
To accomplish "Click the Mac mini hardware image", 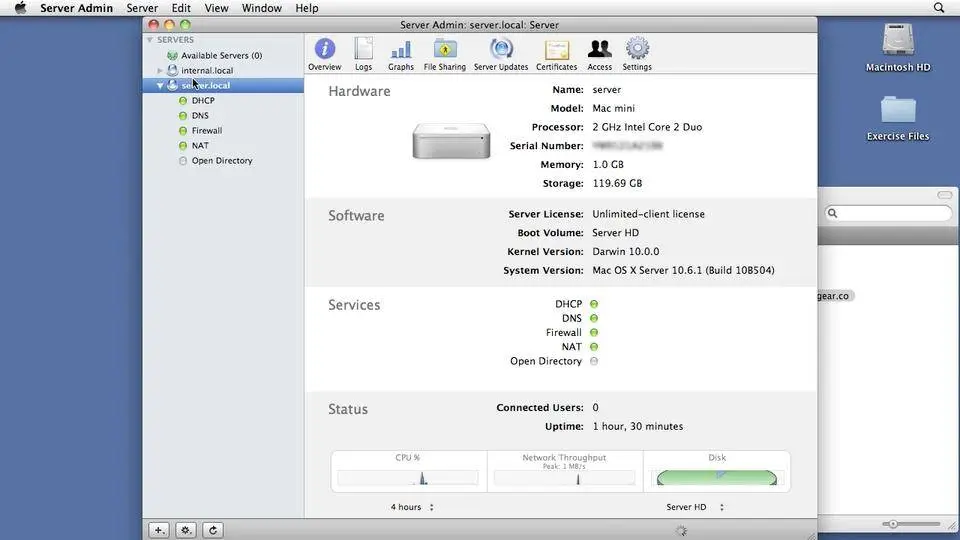I will coord(451,141).
